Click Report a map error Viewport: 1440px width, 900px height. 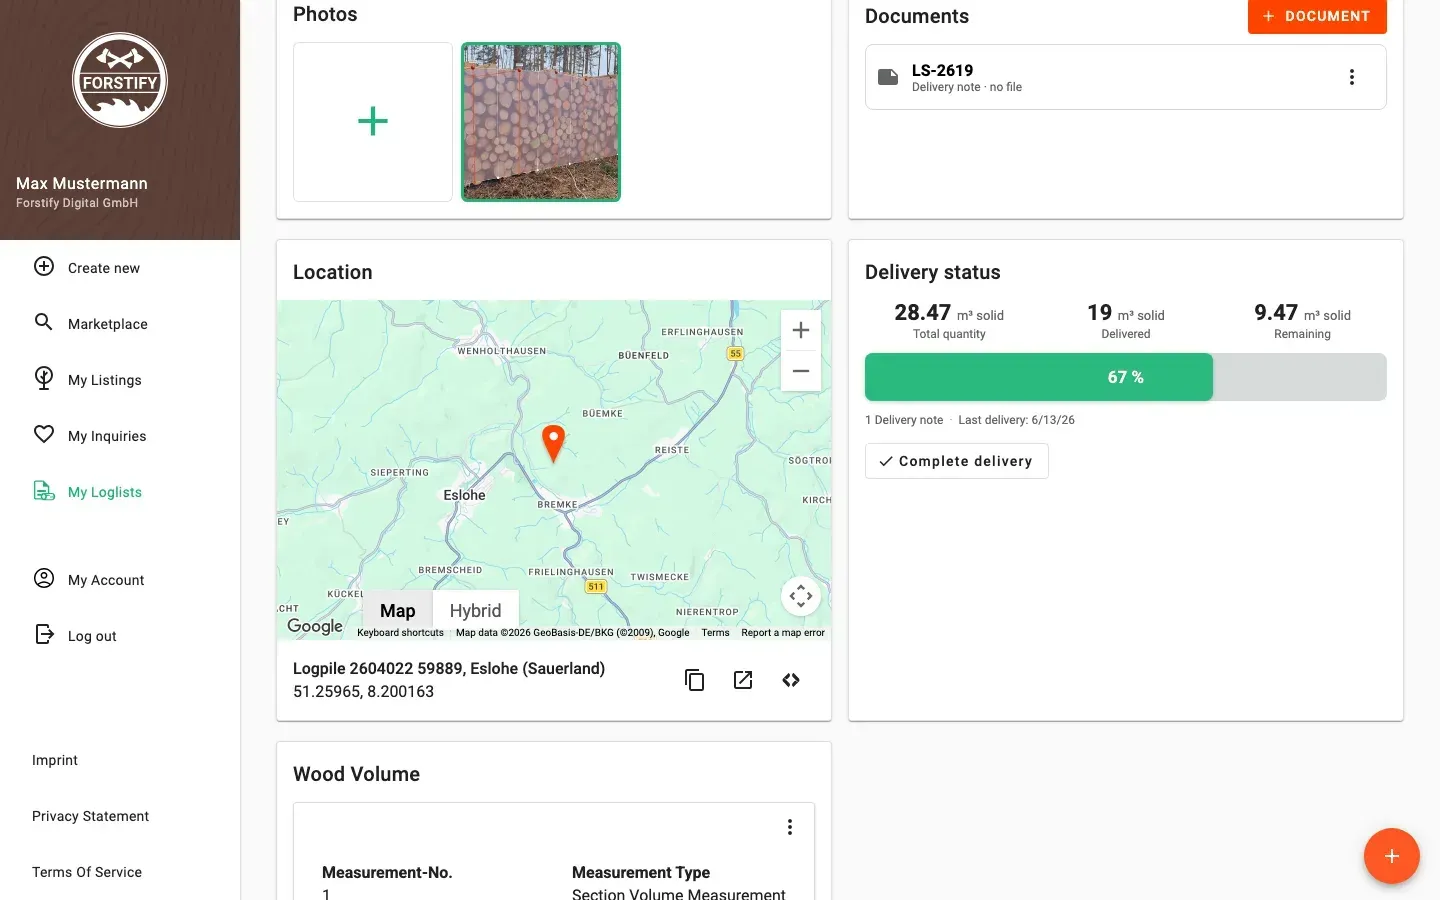coord(783,633)
